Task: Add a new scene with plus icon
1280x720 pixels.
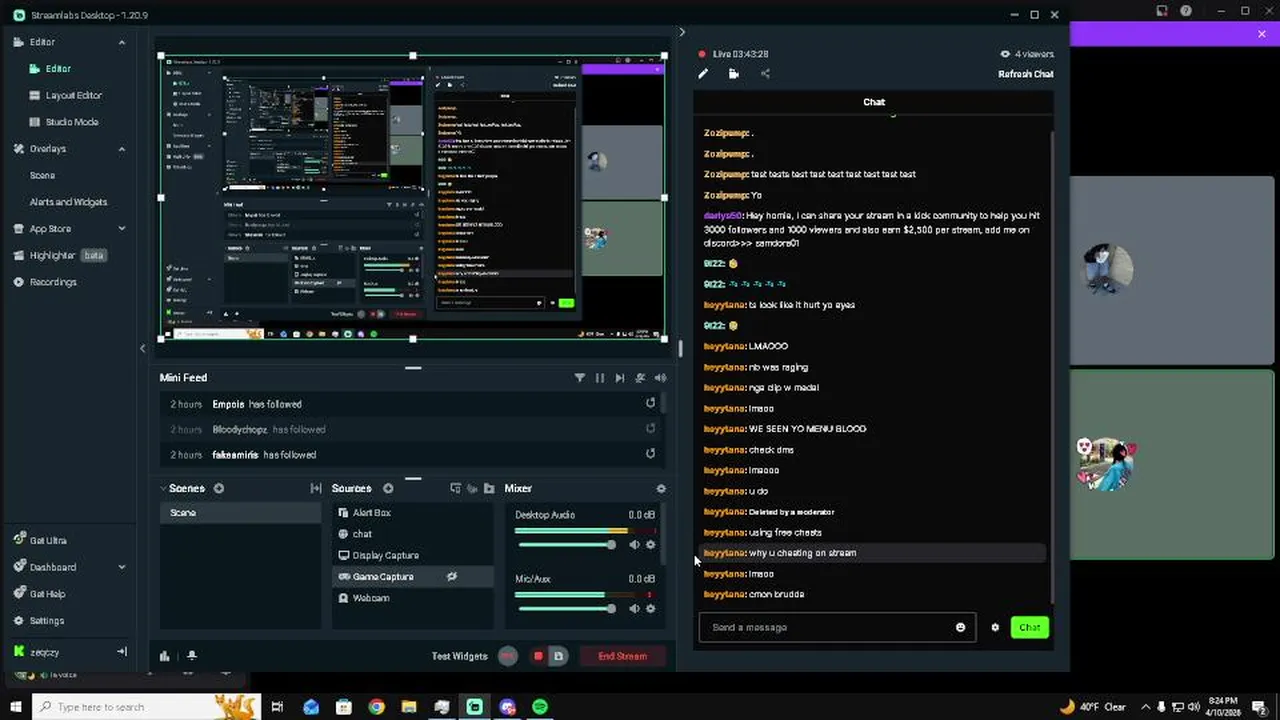Action: click(x=219, y=488)
